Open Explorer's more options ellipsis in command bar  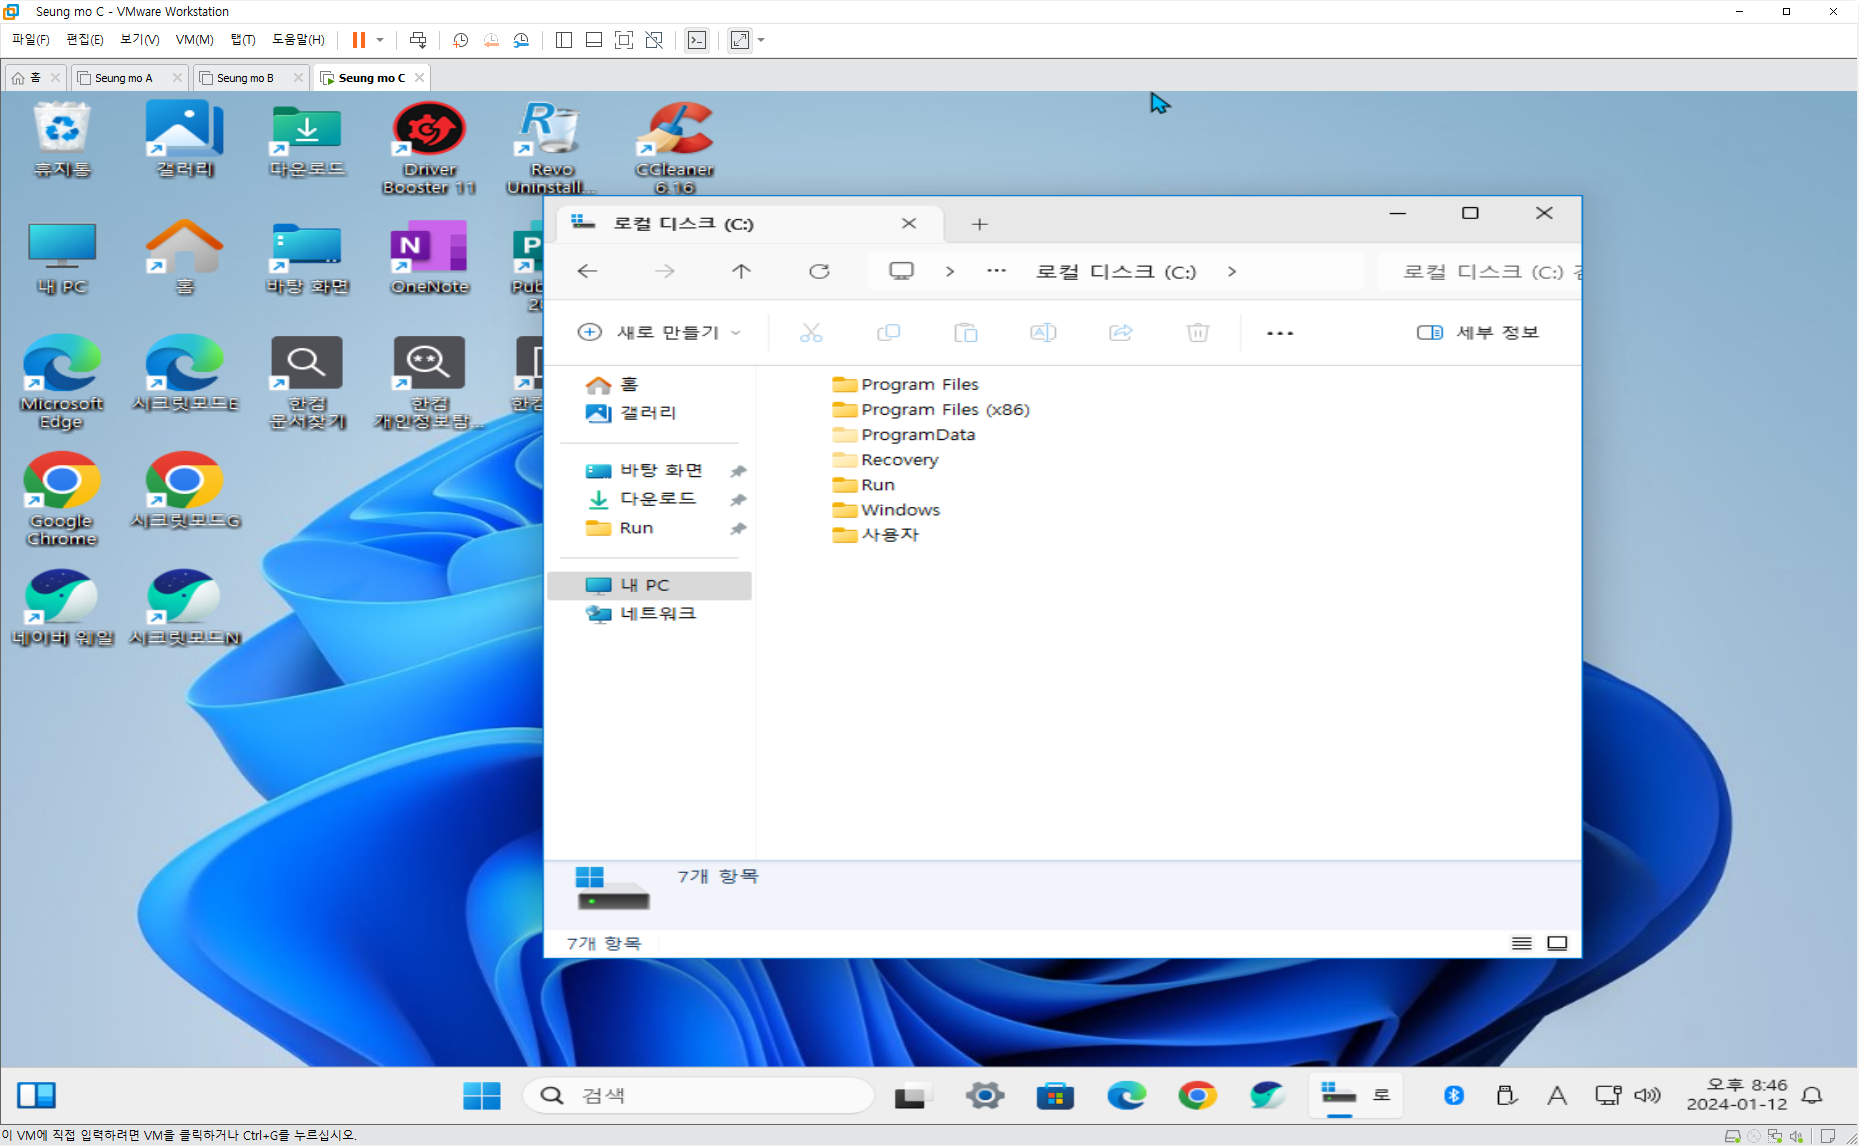tap(1280, 333)
